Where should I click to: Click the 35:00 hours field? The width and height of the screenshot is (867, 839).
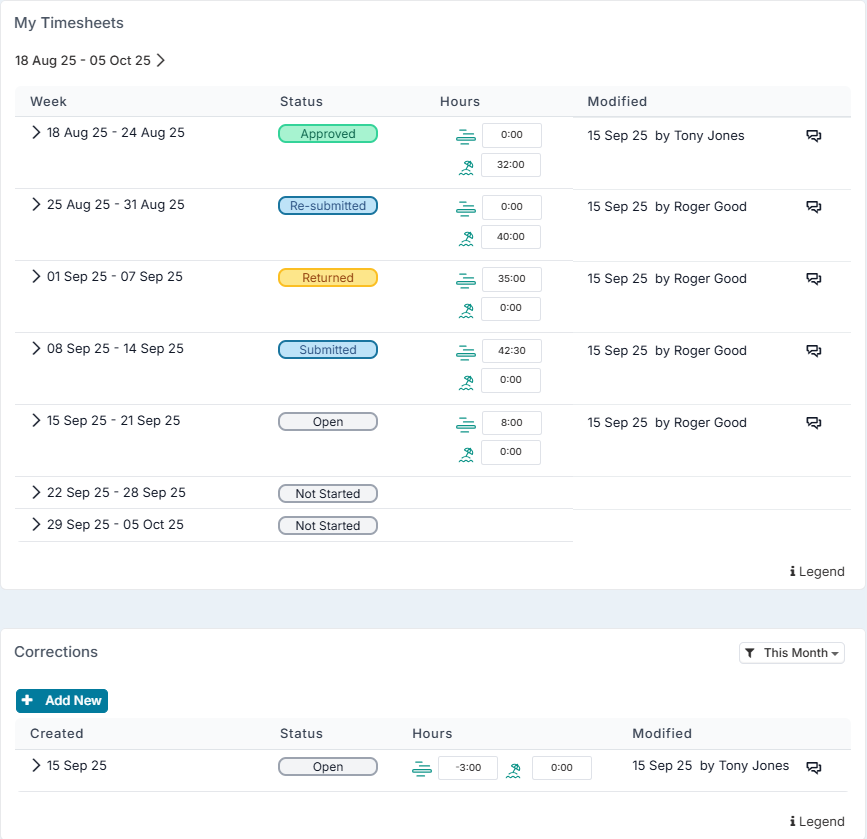pos(511,279)
